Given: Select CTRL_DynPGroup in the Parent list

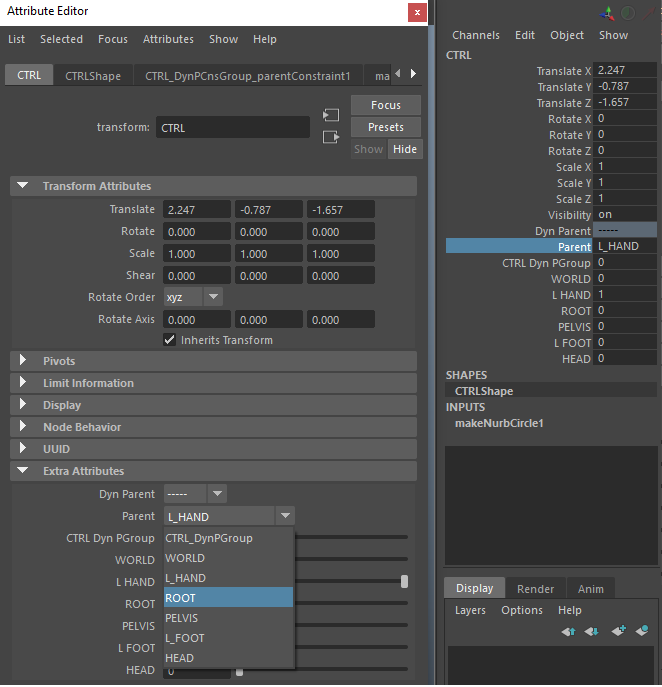Looking at the screenshot, I should [228, 538].
